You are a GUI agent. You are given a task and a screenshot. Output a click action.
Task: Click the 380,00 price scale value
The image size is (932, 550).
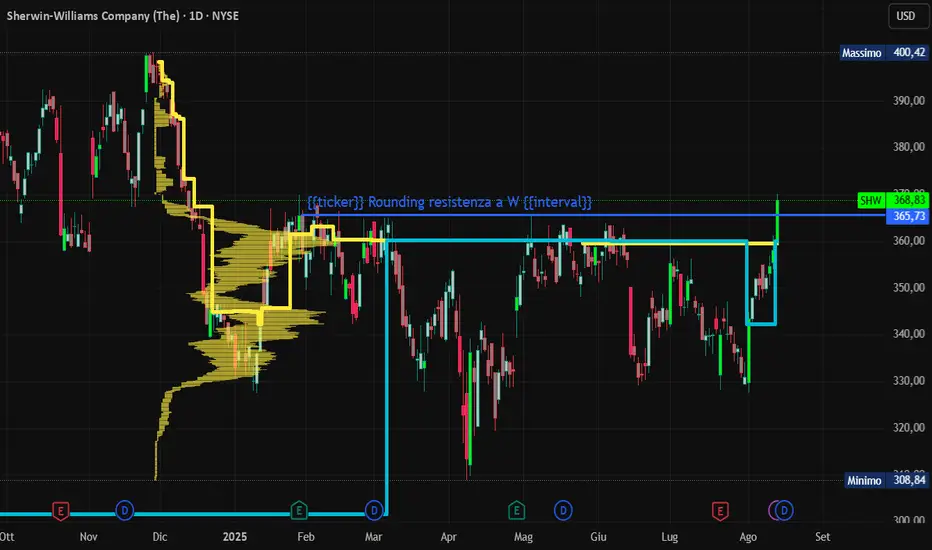click(x=909, y=147)
